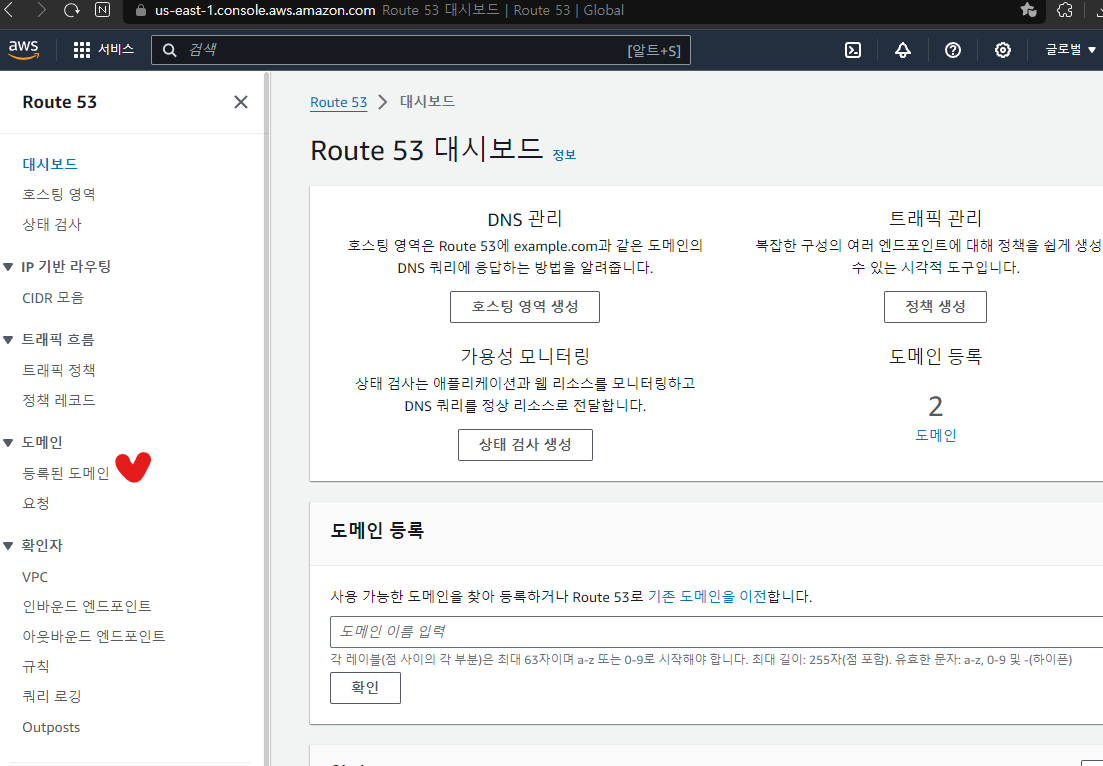
Task: Open 트래픽 정책 in the sidebar
Action: click(58, 370)
